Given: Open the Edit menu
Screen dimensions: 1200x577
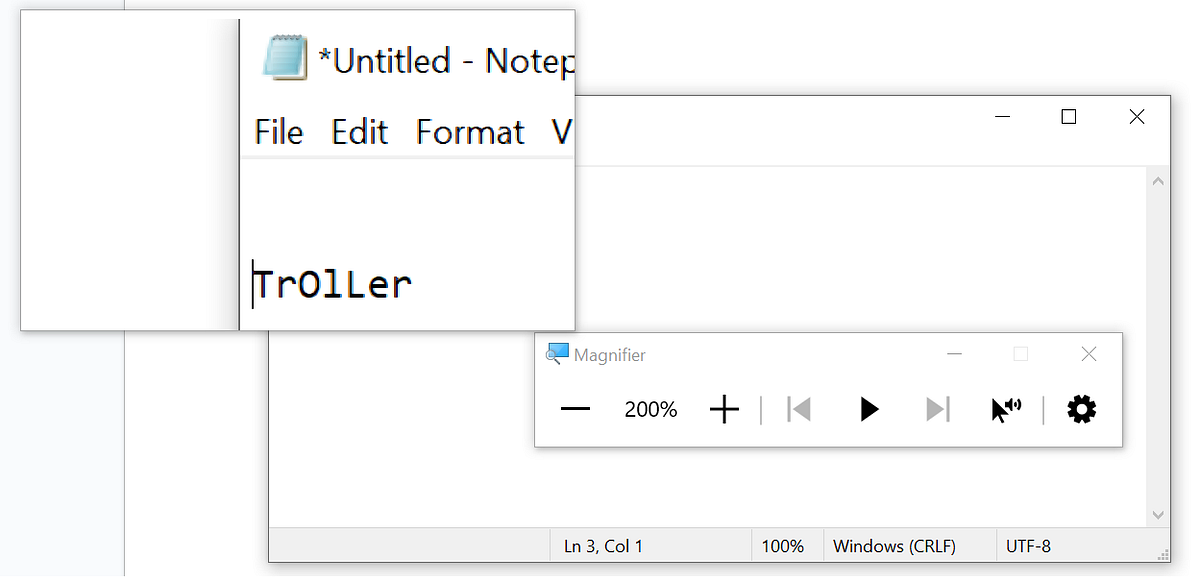Looking at the screenshot, I should coord(358,131).
